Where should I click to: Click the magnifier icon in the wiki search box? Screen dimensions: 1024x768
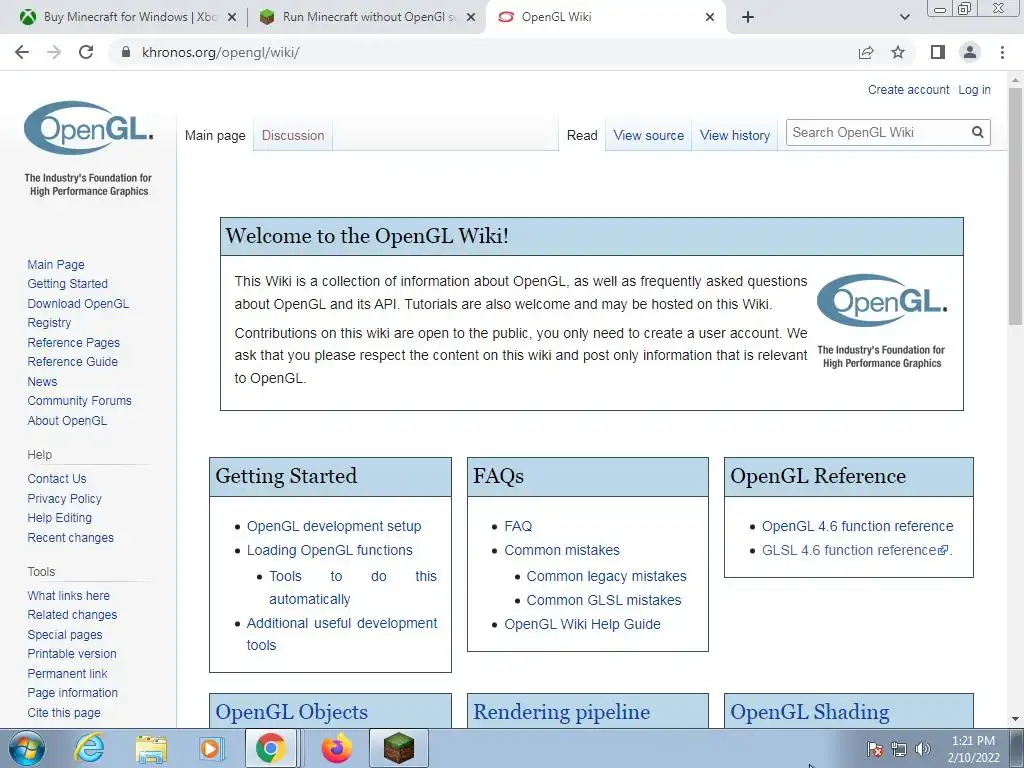[x=977, y=133]
